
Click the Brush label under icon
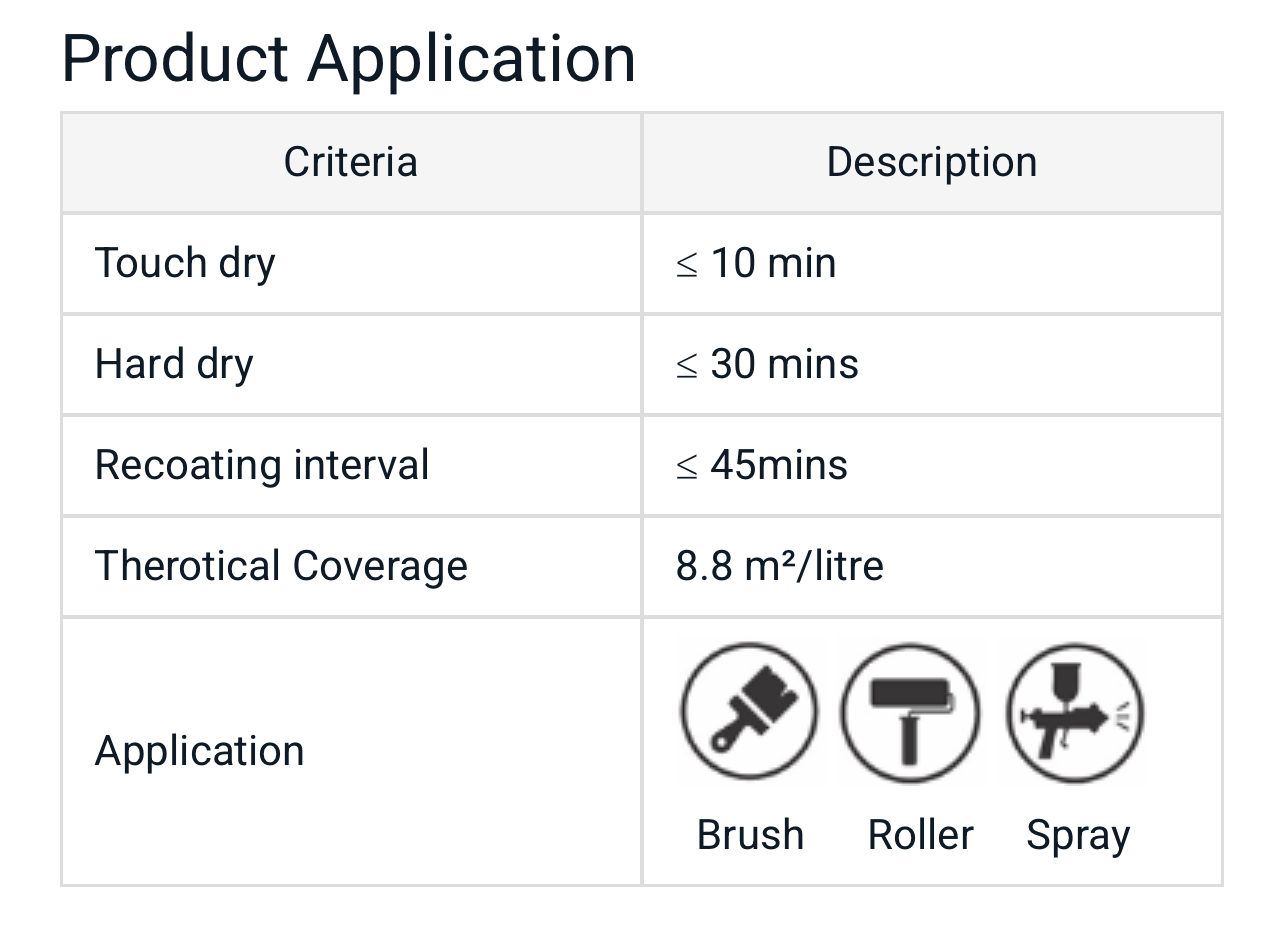point(750,835)
